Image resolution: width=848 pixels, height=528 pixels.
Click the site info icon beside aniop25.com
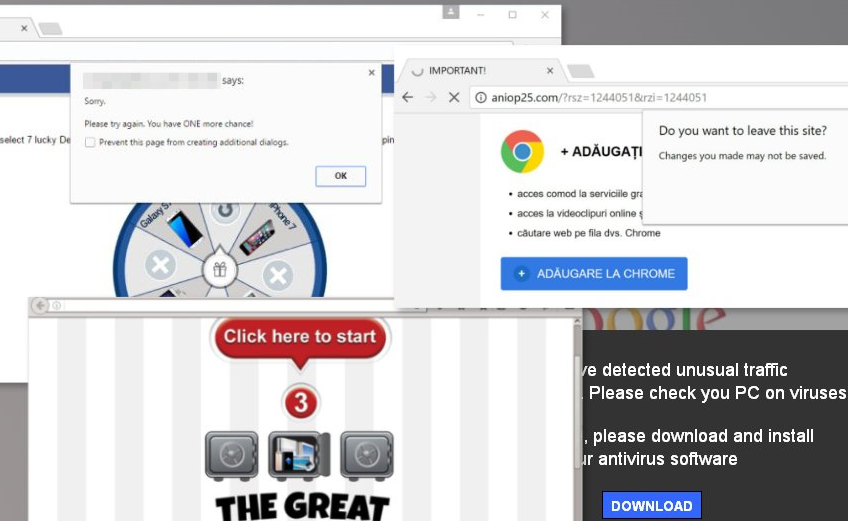480,97
